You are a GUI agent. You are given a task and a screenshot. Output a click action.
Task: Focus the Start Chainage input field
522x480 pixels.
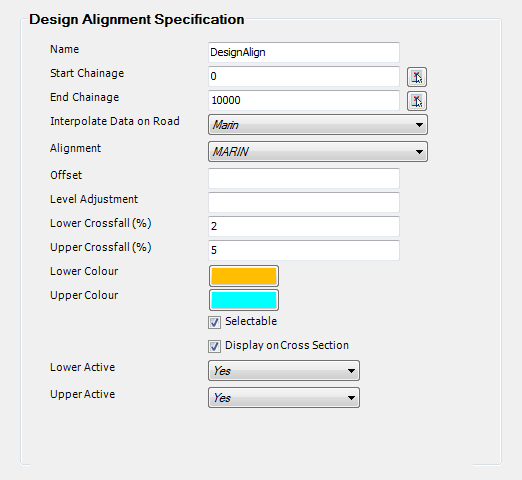[x=304, y=76]
